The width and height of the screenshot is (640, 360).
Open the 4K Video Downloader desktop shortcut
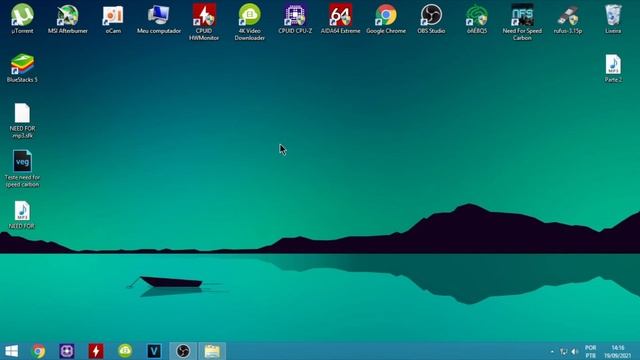pos(250,22)
